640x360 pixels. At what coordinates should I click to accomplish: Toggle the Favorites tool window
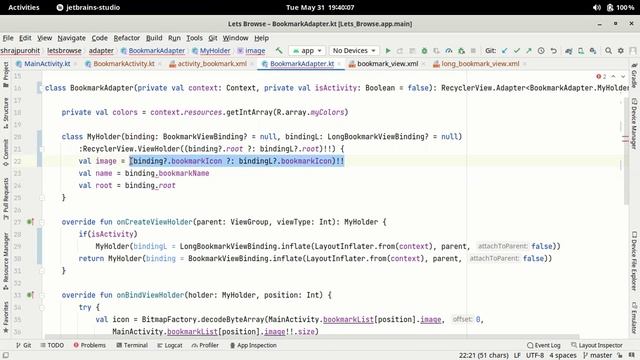pos(6,318)
